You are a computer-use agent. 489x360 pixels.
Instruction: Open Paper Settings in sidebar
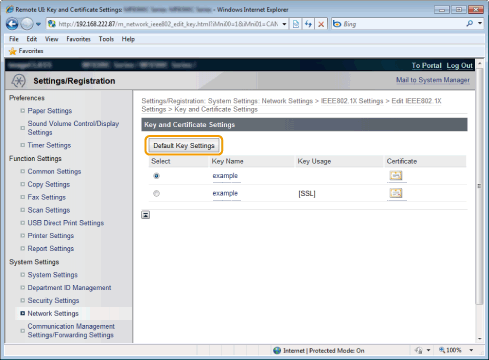coord(50,111)
